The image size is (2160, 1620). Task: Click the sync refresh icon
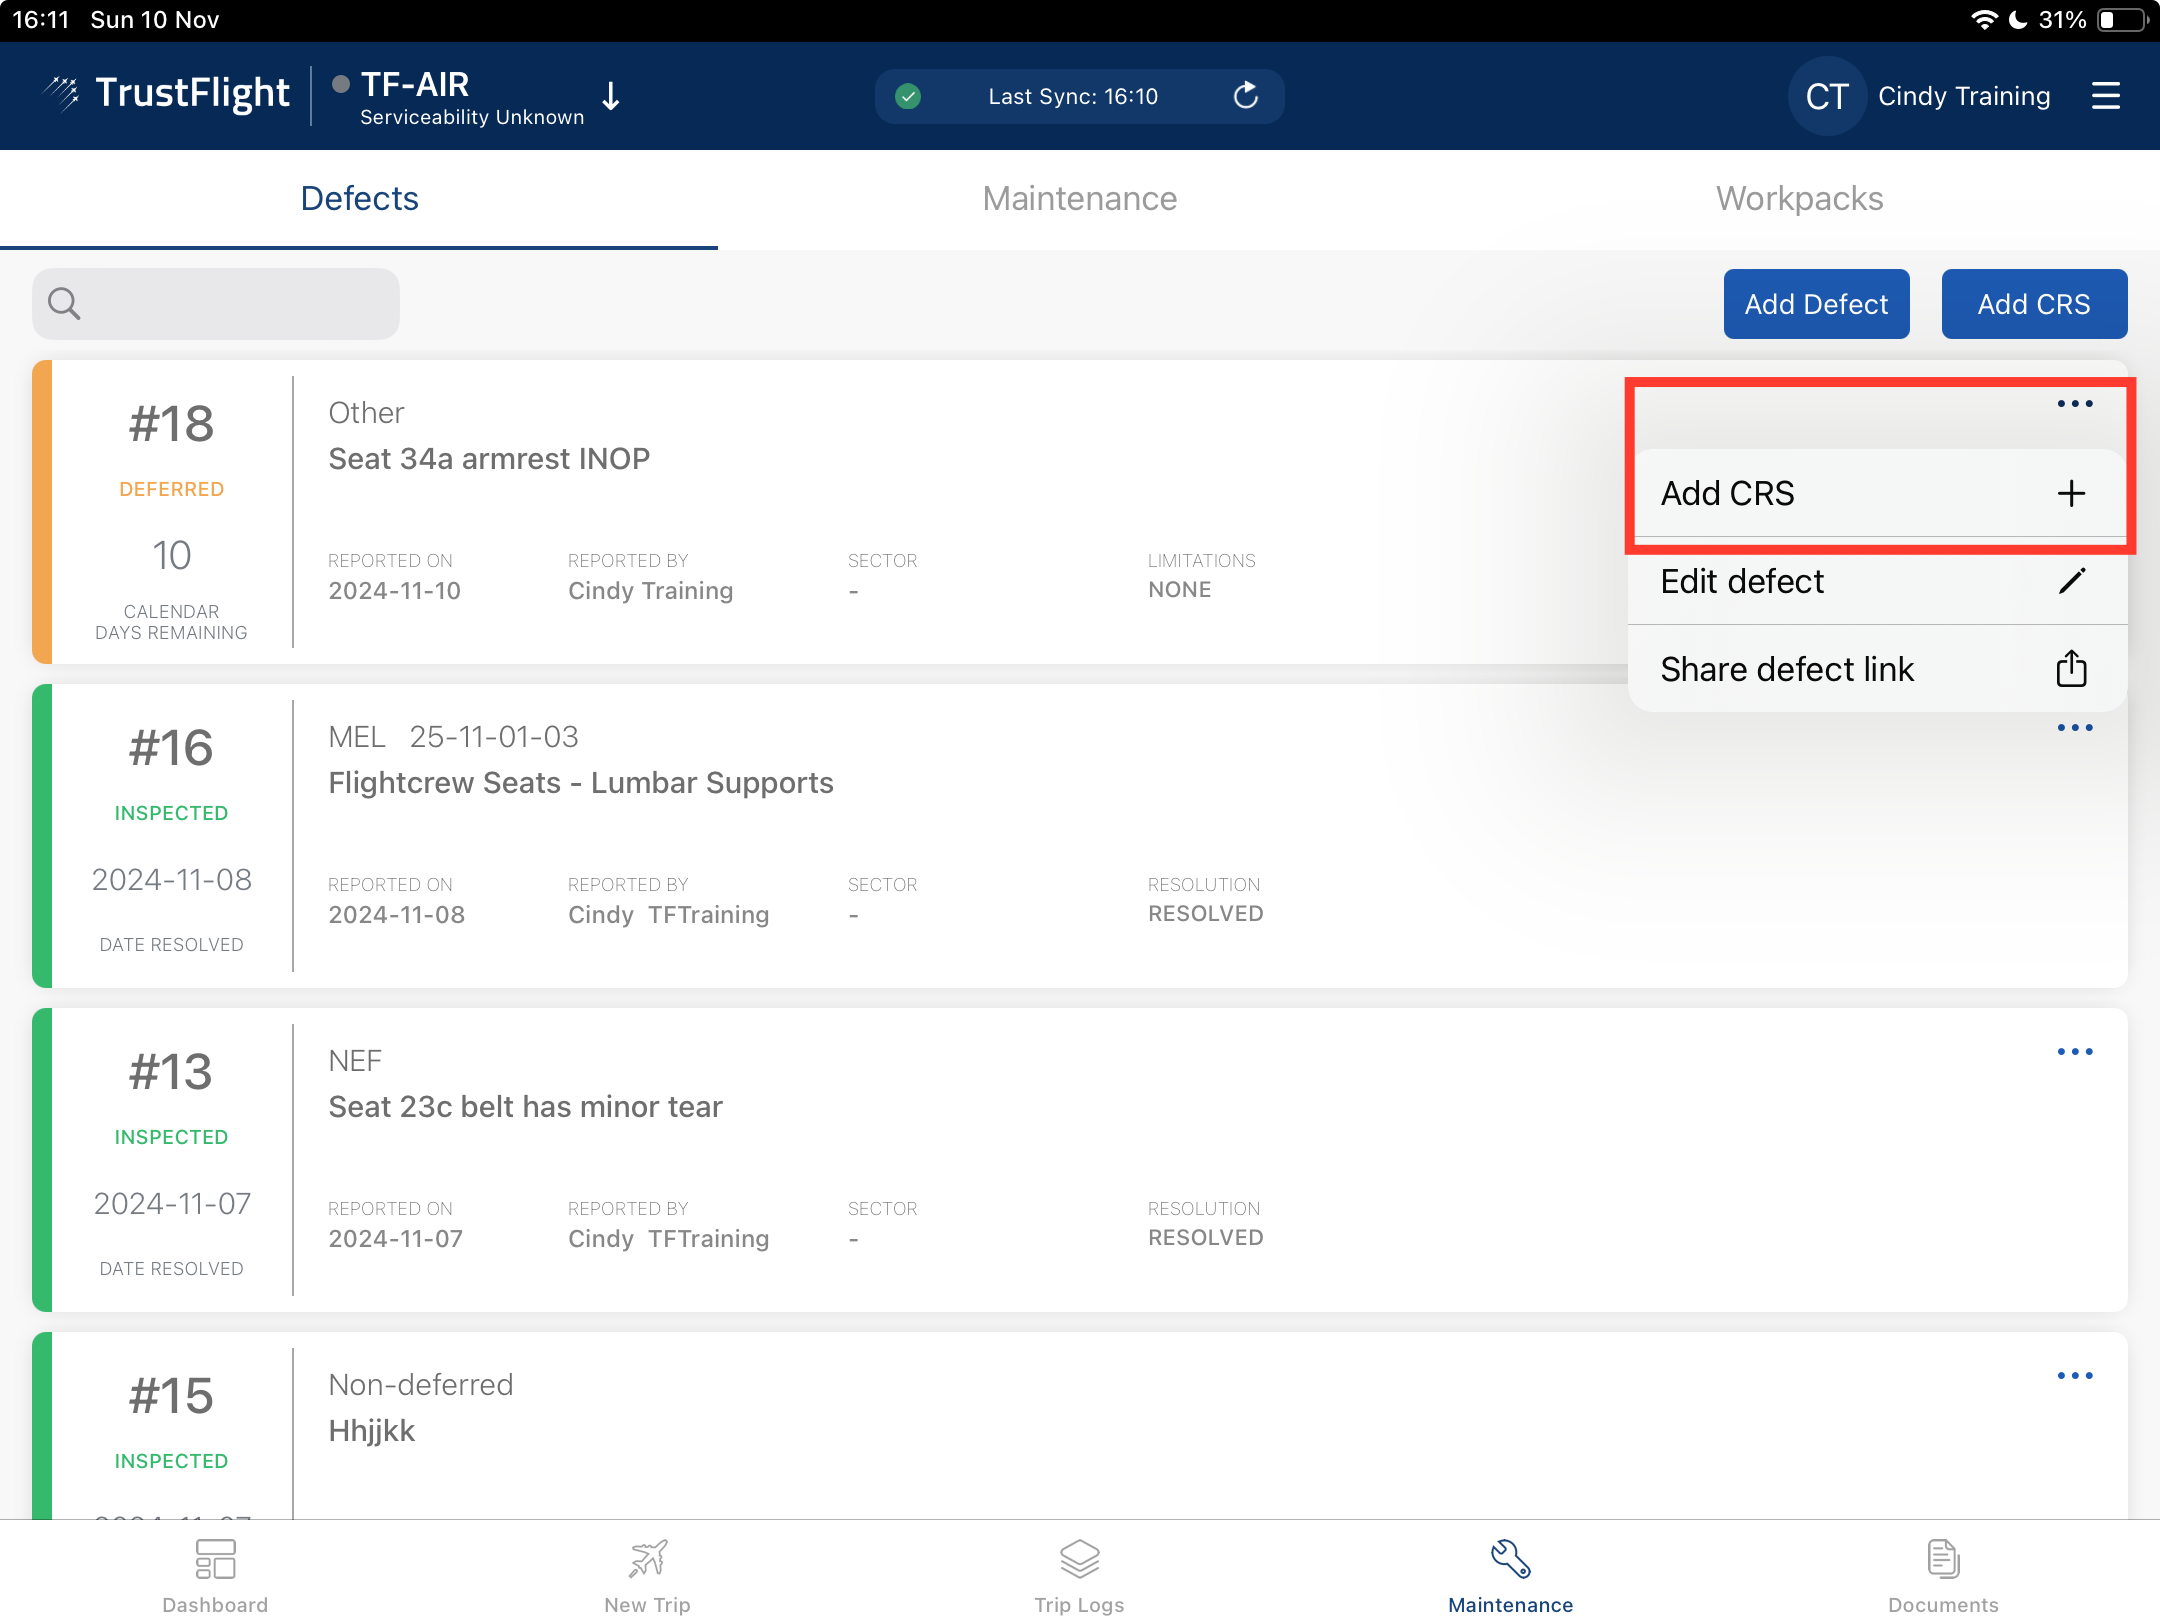(1245, 96)
